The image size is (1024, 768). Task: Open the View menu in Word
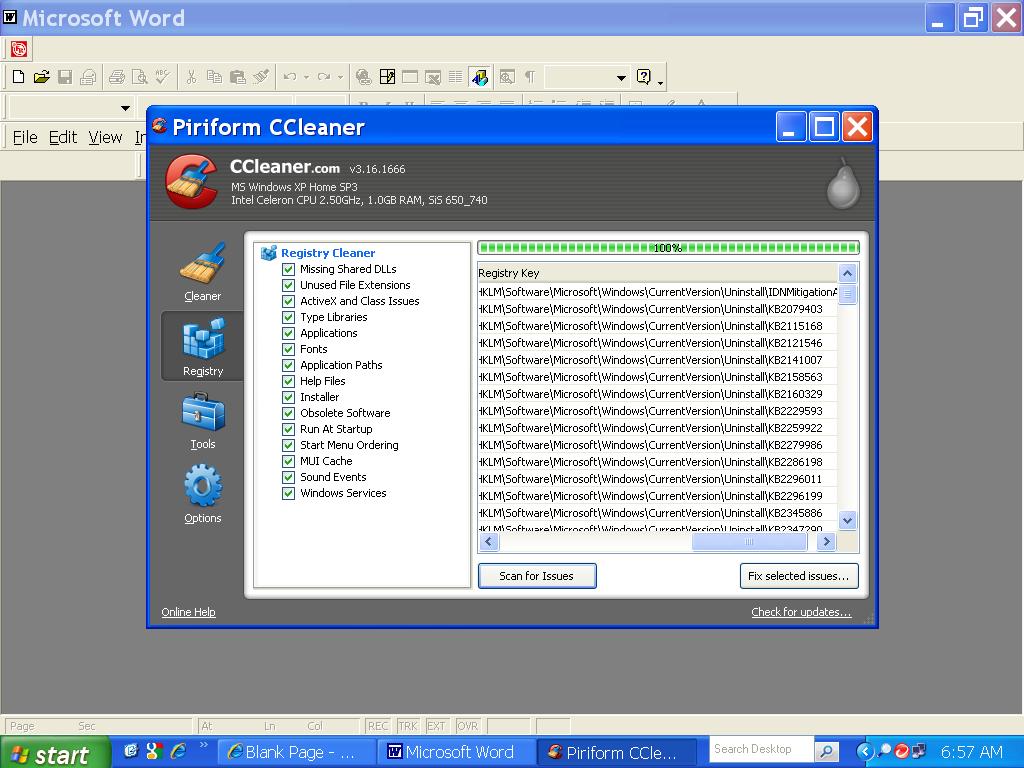tap(105, 137)
